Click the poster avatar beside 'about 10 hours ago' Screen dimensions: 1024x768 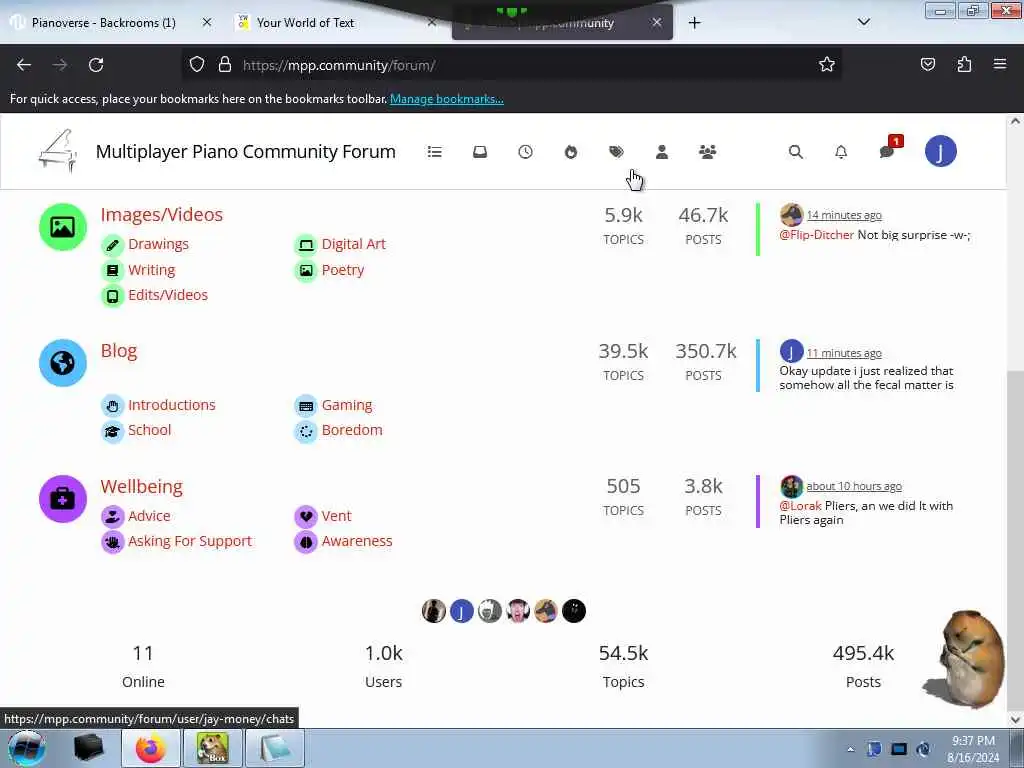point(792,487)
